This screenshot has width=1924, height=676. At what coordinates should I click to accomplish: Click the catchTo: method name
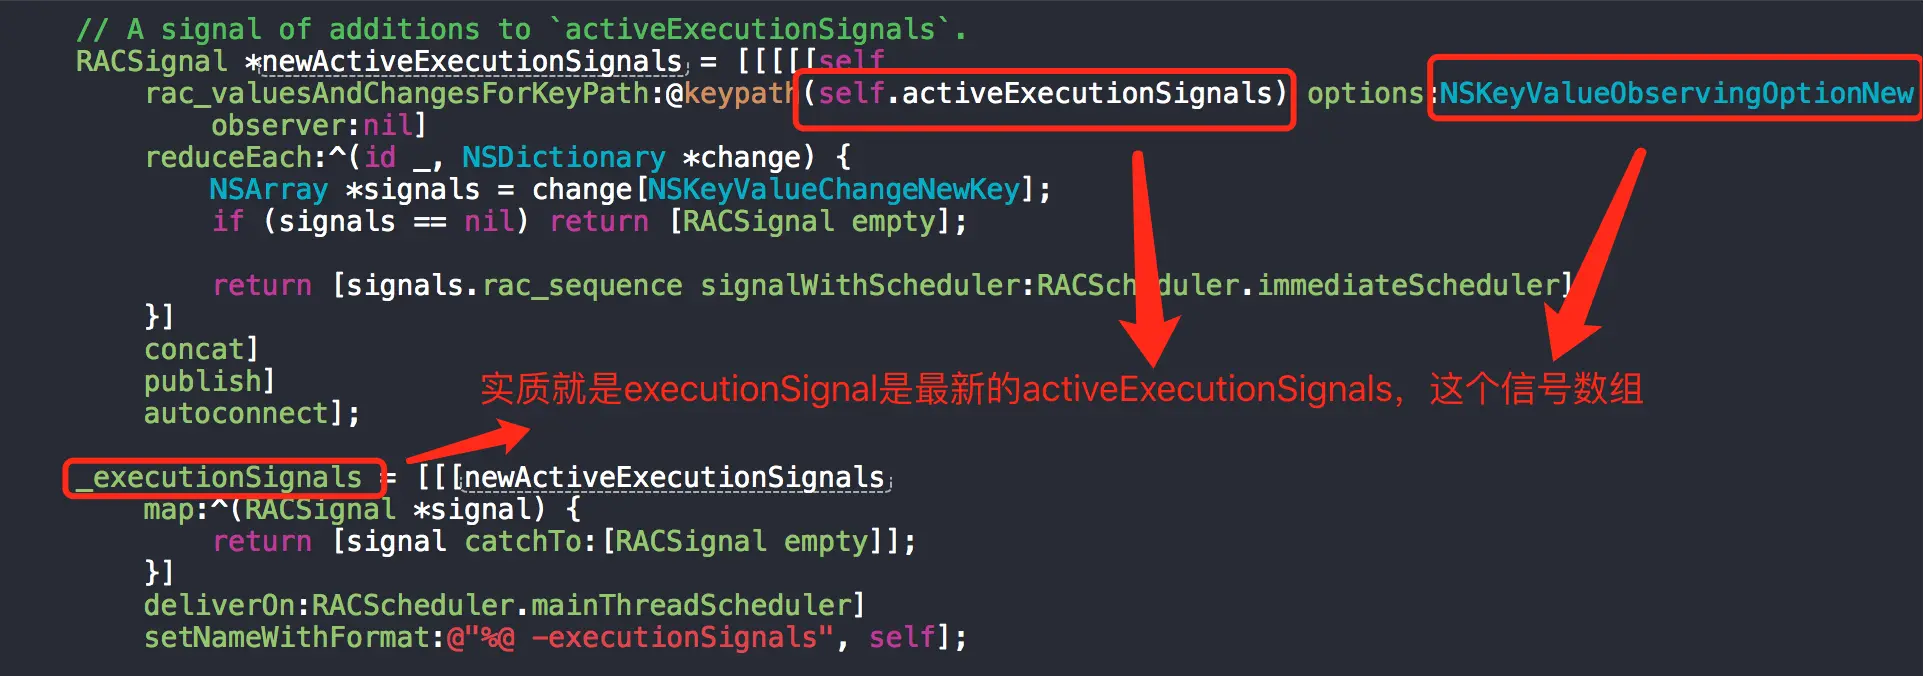[x=531, y=542]
